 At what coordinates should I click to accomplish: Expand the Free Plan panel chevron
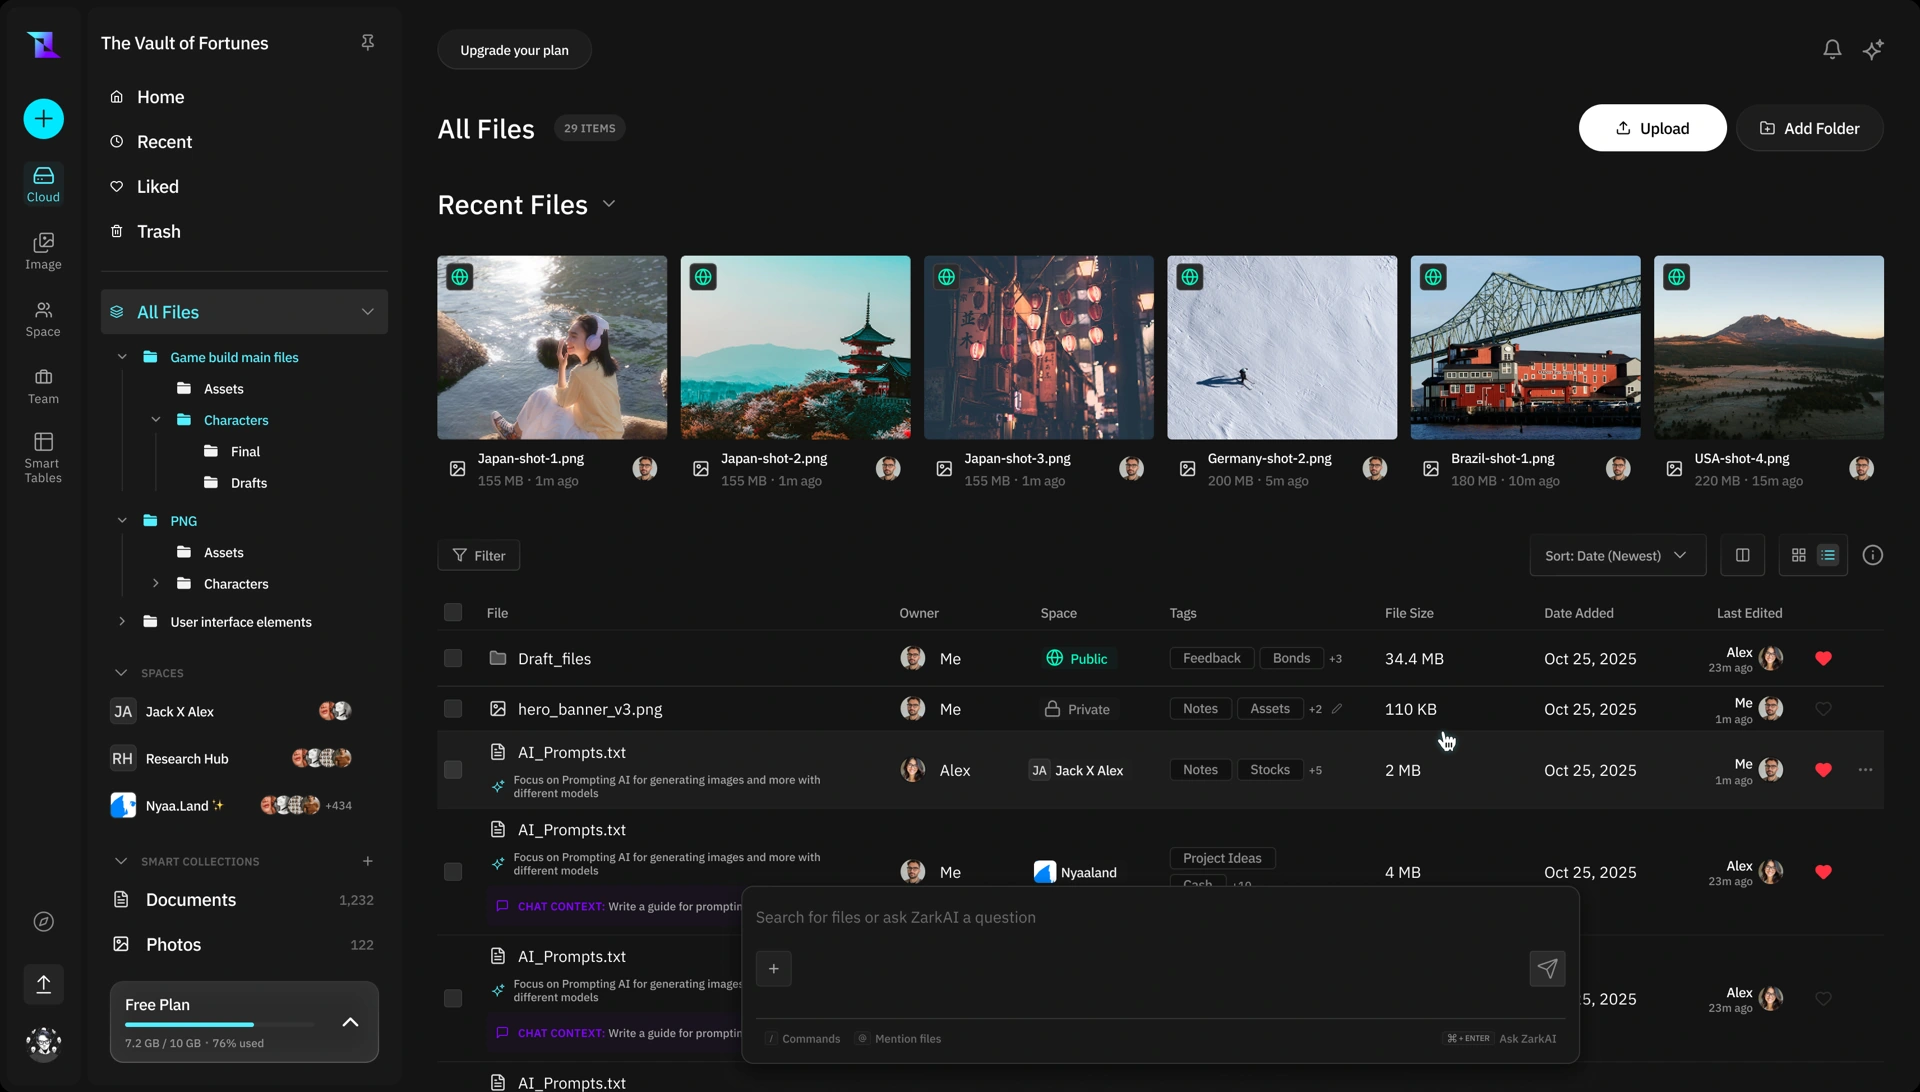click(350, 1022)
